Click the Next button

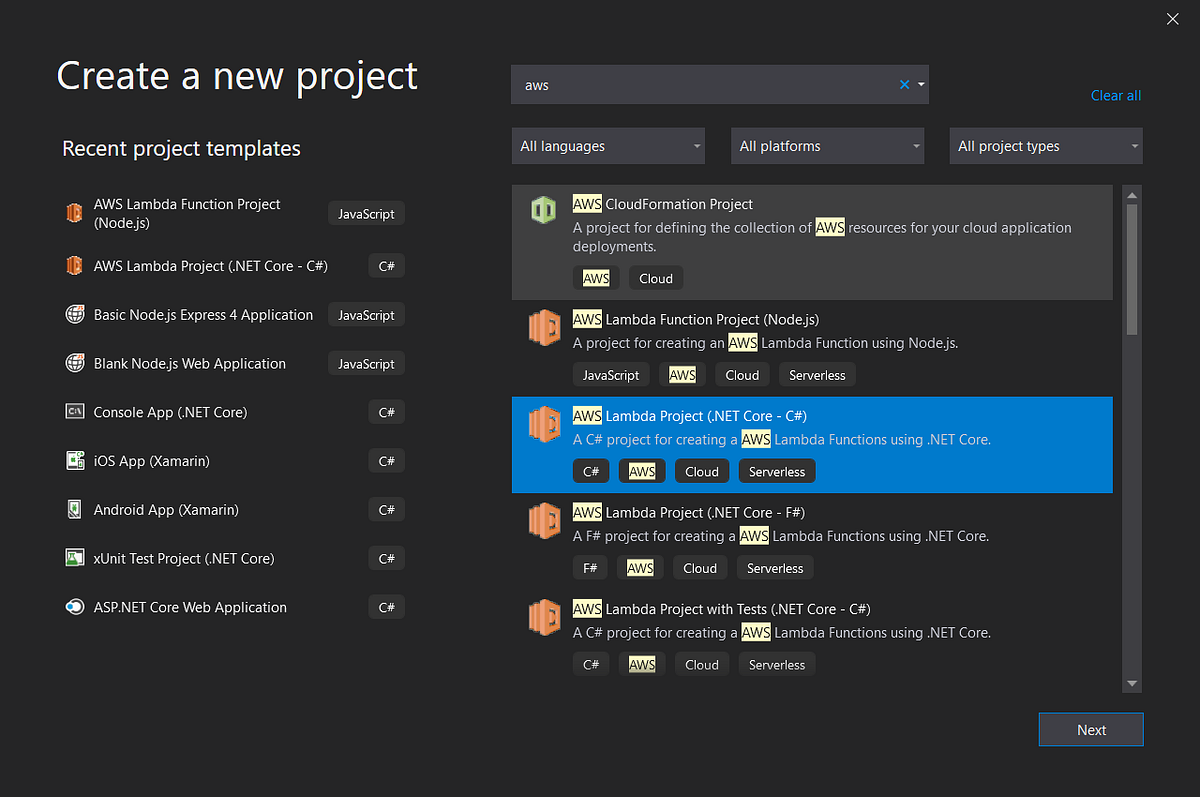1090,729
